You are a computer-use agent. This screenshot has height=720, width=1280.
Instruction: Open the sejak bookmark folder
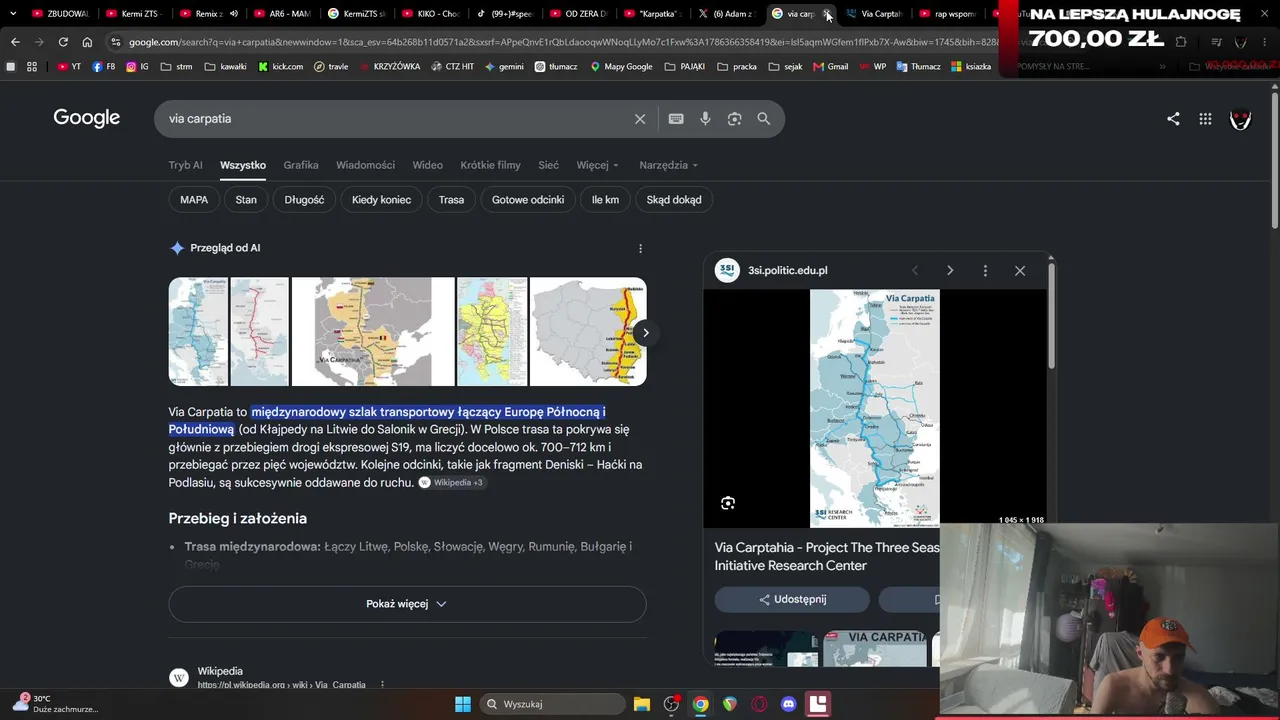786,67
